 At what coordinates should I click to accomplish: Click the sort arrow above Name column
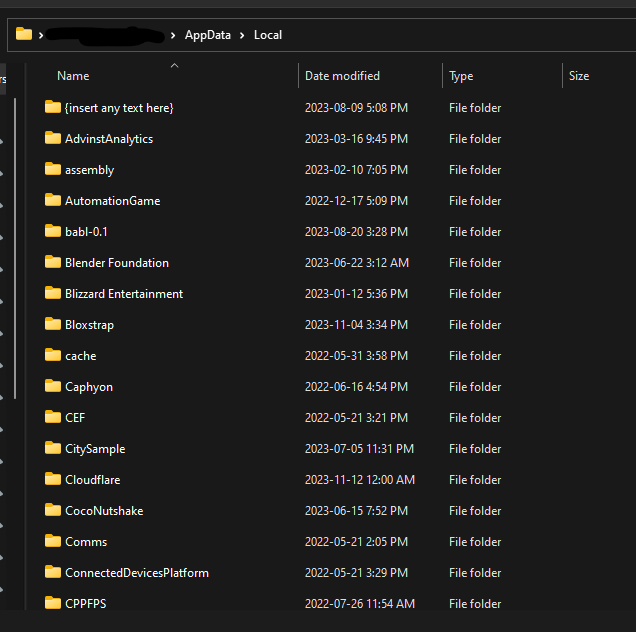174,66
